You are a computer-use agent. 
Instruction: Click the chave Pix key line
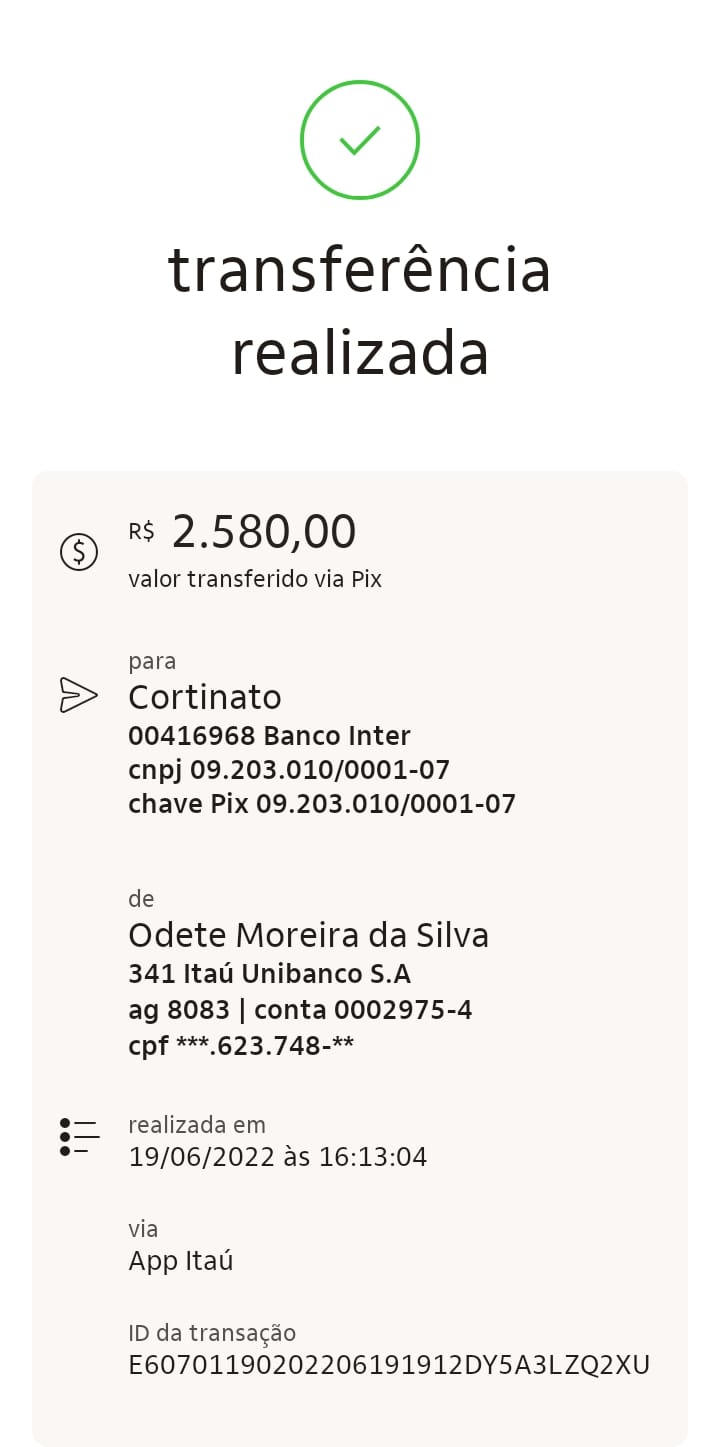322,804
